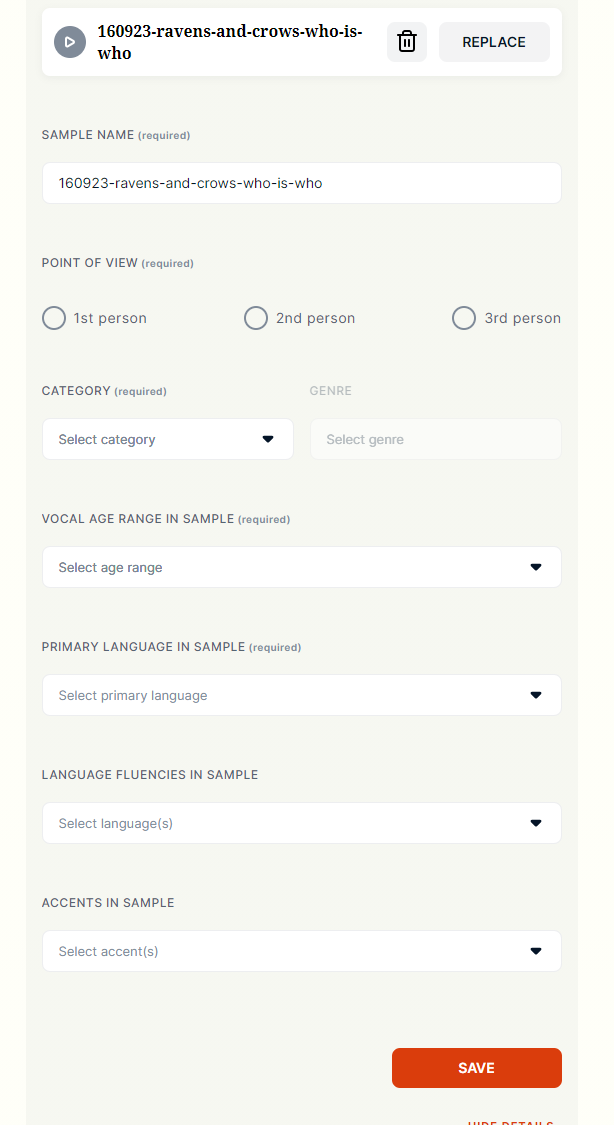Click the language fluencies dropdown arrow
Screen dimensions: 614x1125
[536, 823]
